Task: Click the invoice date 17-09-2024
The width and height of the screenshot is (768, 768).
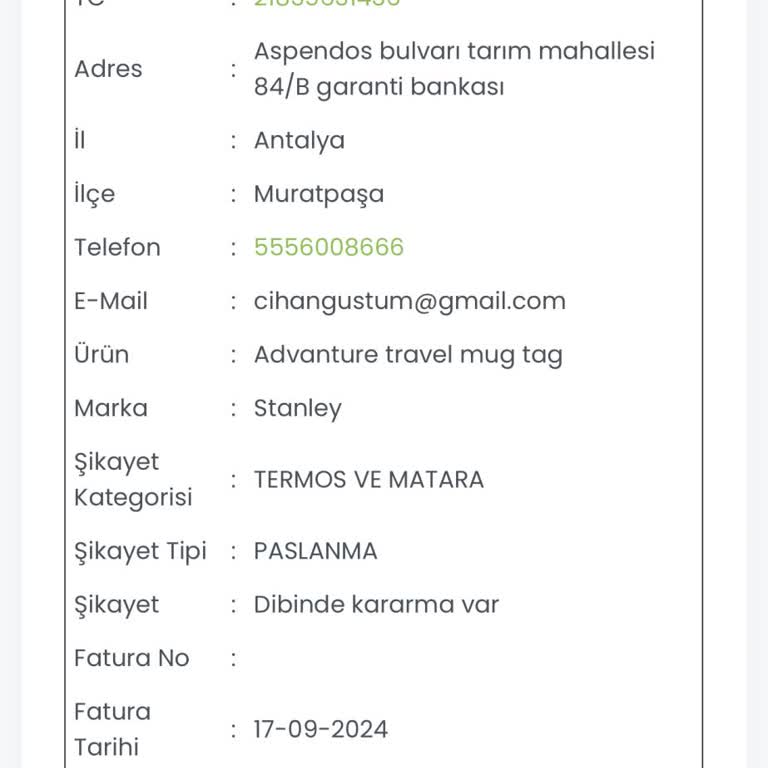Action: 320,729
